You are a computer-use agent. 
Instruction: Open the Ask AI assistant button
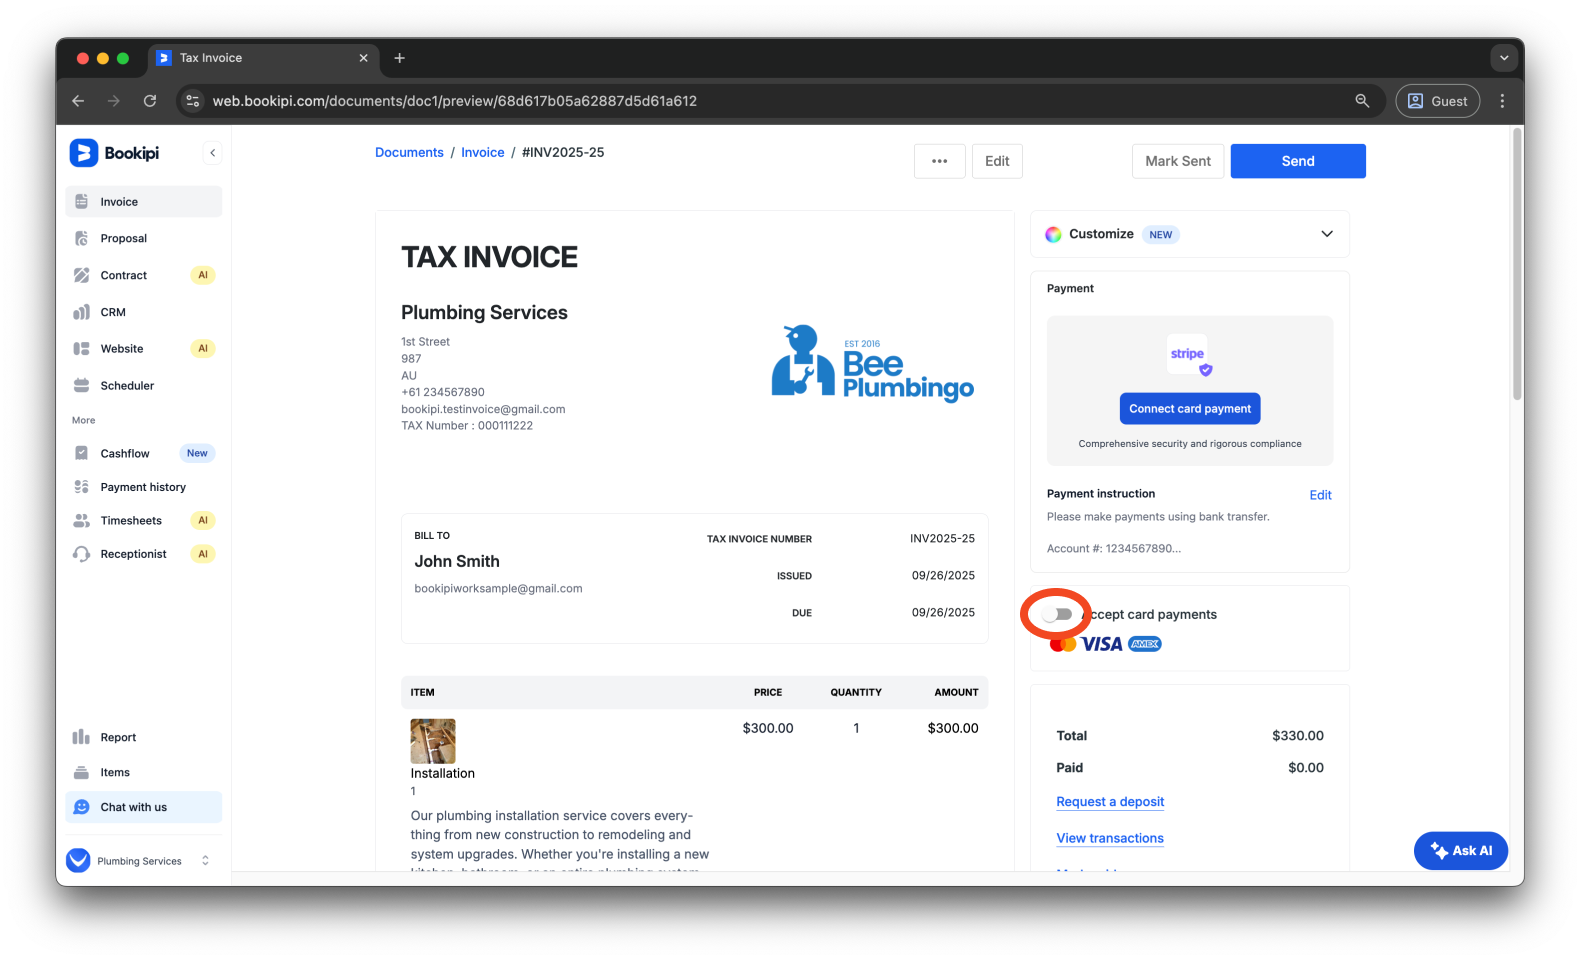(x=1461, y=851)
